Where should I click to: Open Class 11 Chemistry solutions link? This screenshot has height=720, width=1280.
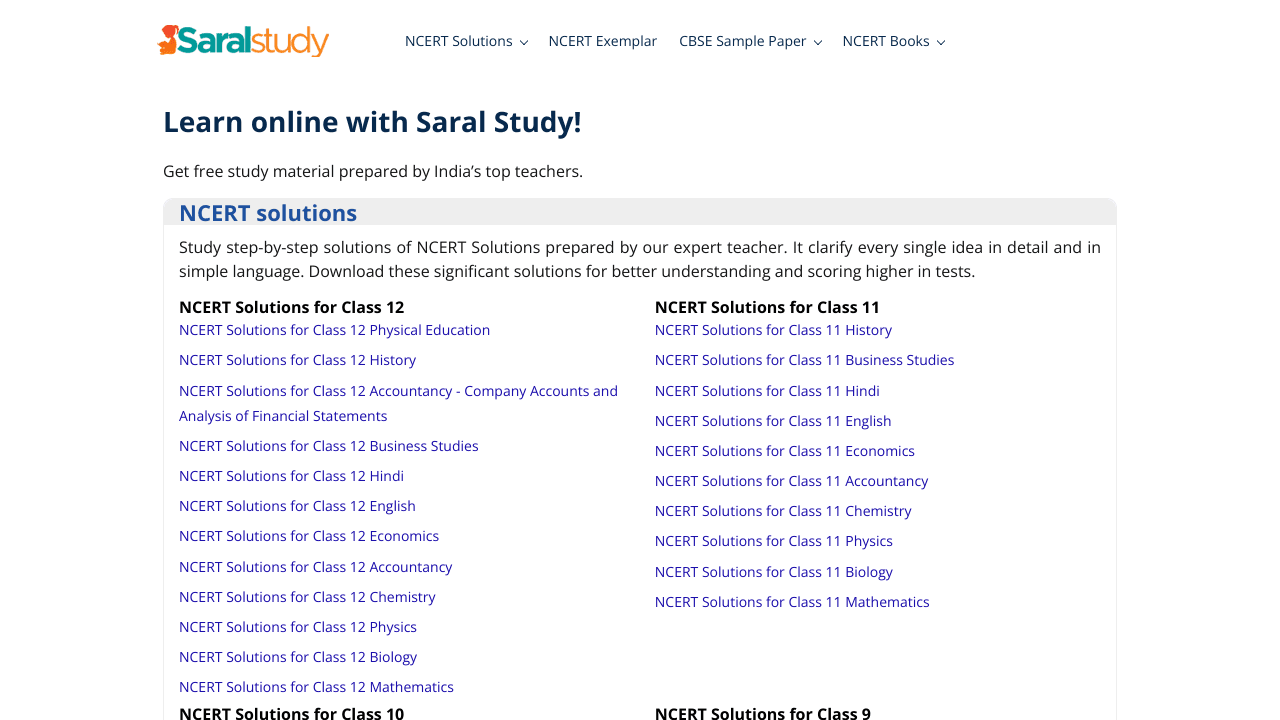(783, 511)
